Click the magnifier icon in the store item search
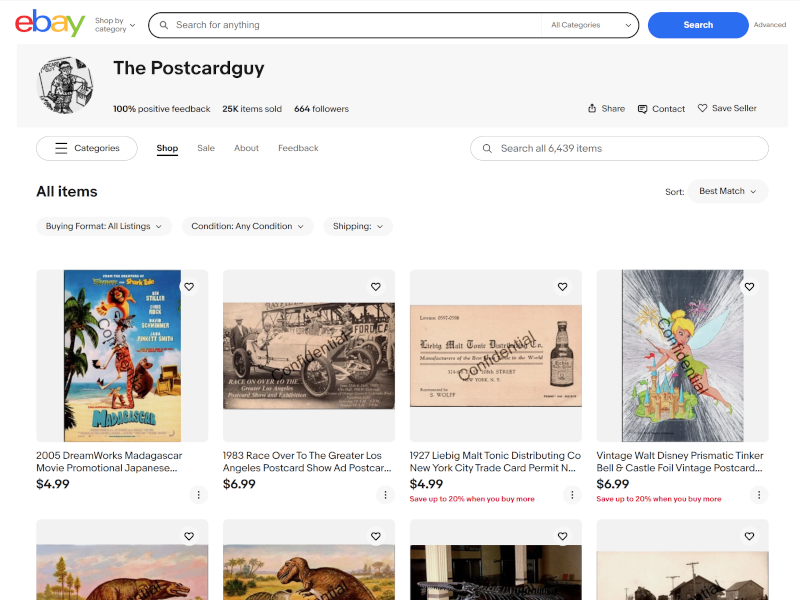 [x=487, y=147]
